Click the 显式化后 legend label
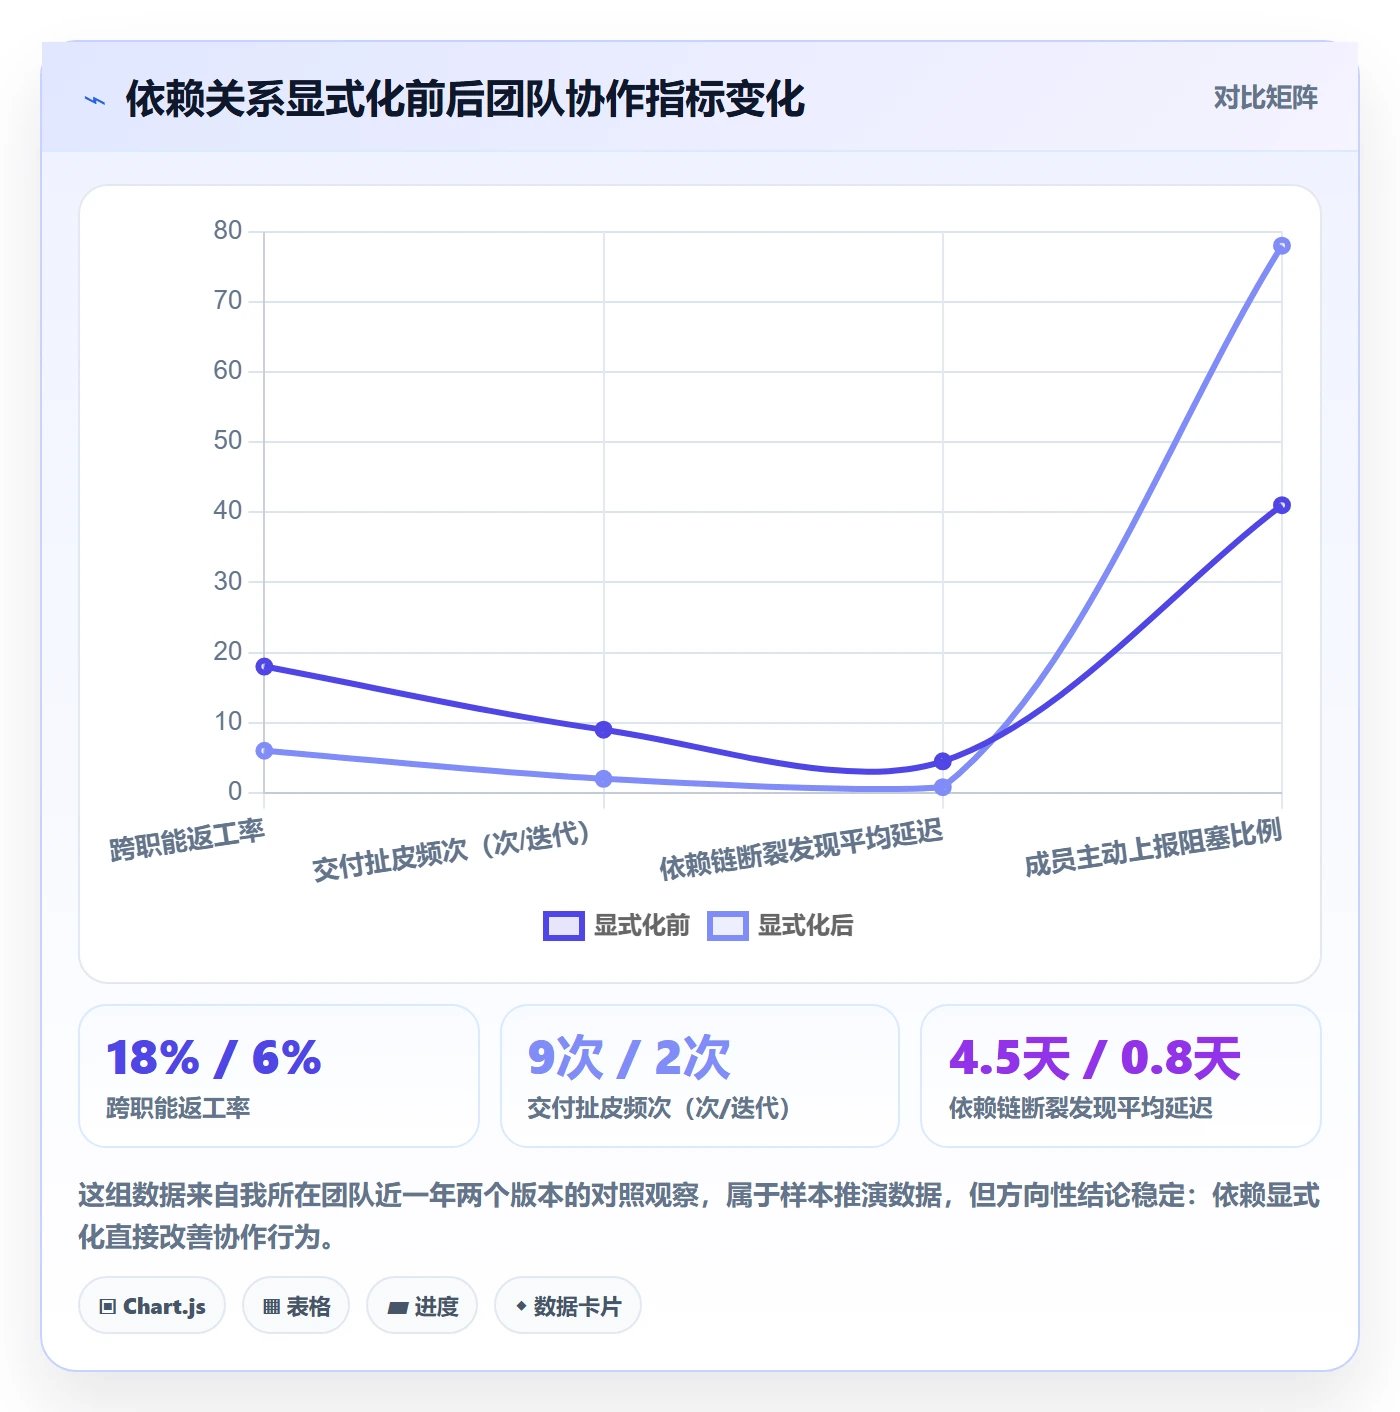Viewport: 1400px width, 1412px height. [x=806, y=926]
